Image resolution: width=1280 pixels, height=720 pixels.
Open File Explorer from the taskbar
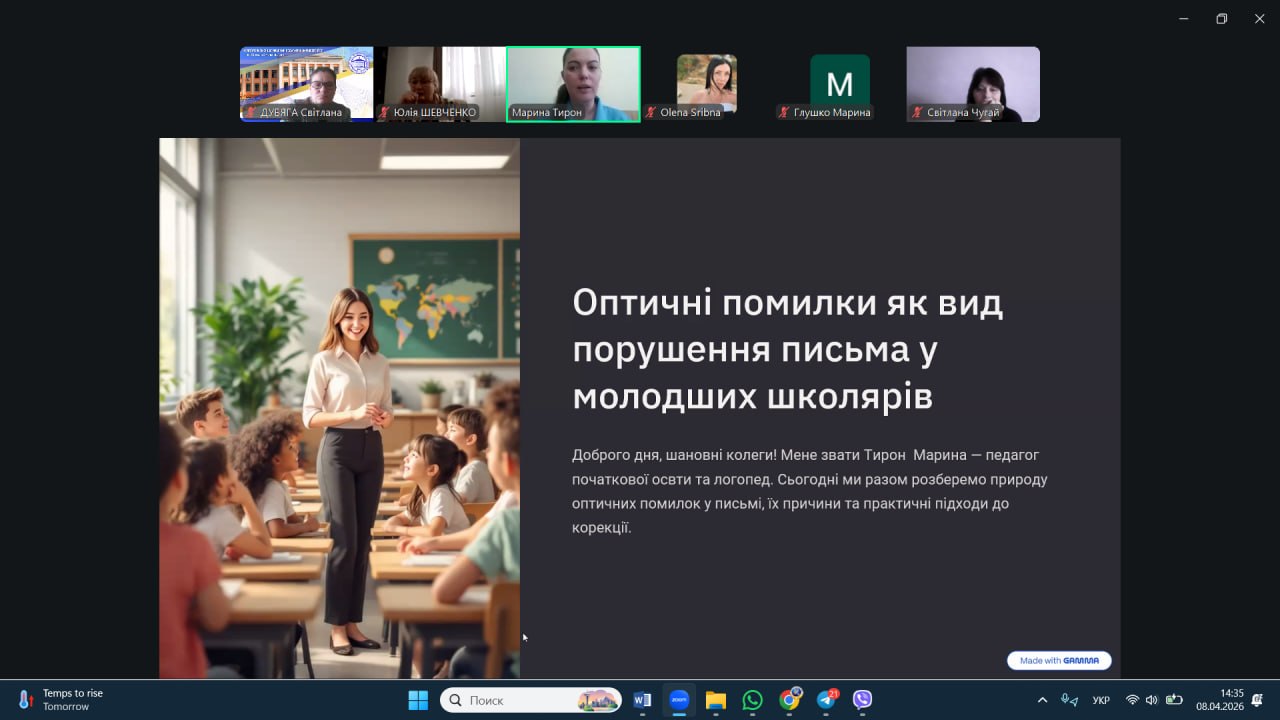(715, 700)
